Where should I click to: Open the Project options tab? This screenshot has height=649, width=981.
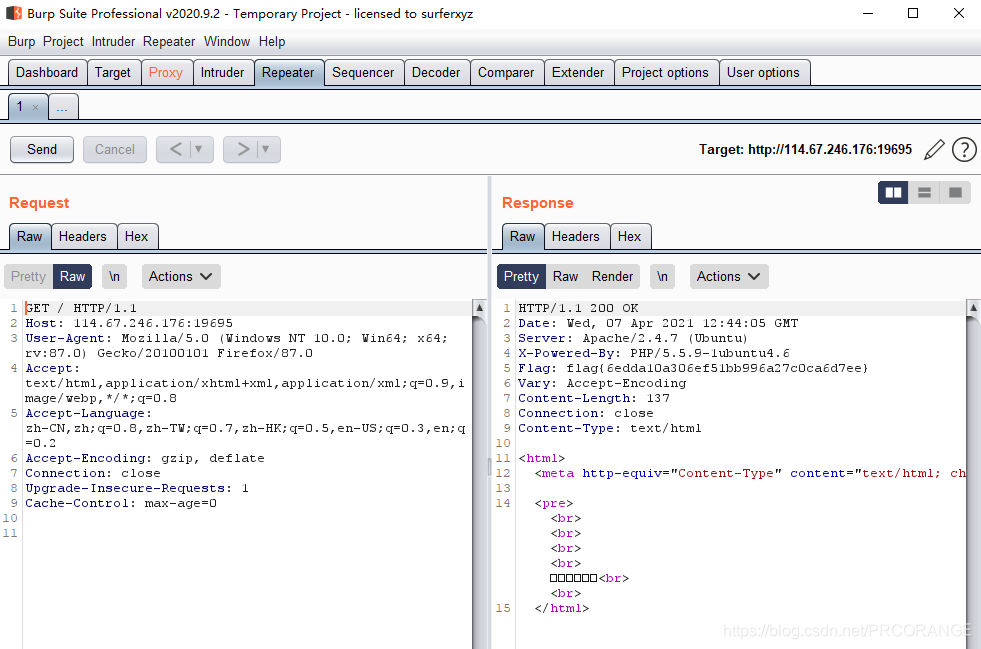[x=665, y=73]
